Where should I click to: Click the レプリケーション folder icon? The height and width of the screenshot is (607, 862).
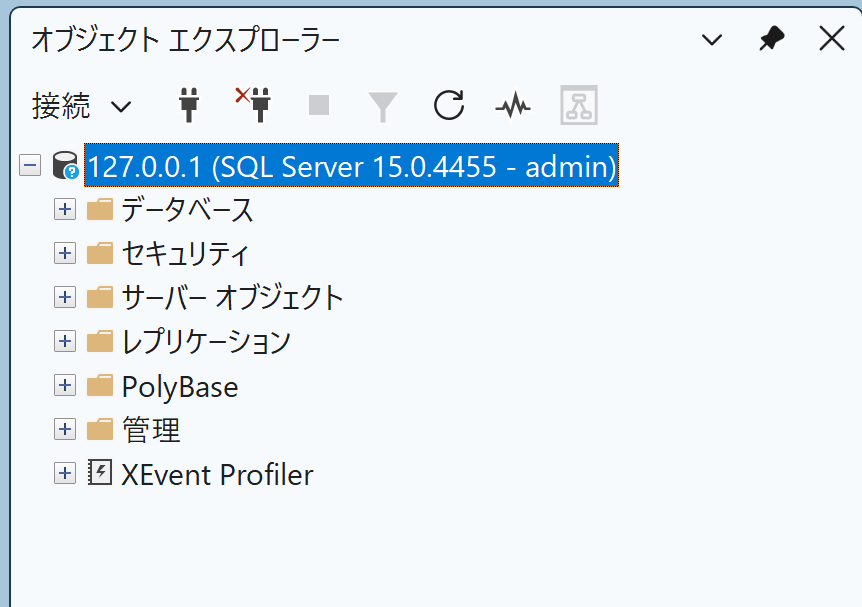[100, 341]
